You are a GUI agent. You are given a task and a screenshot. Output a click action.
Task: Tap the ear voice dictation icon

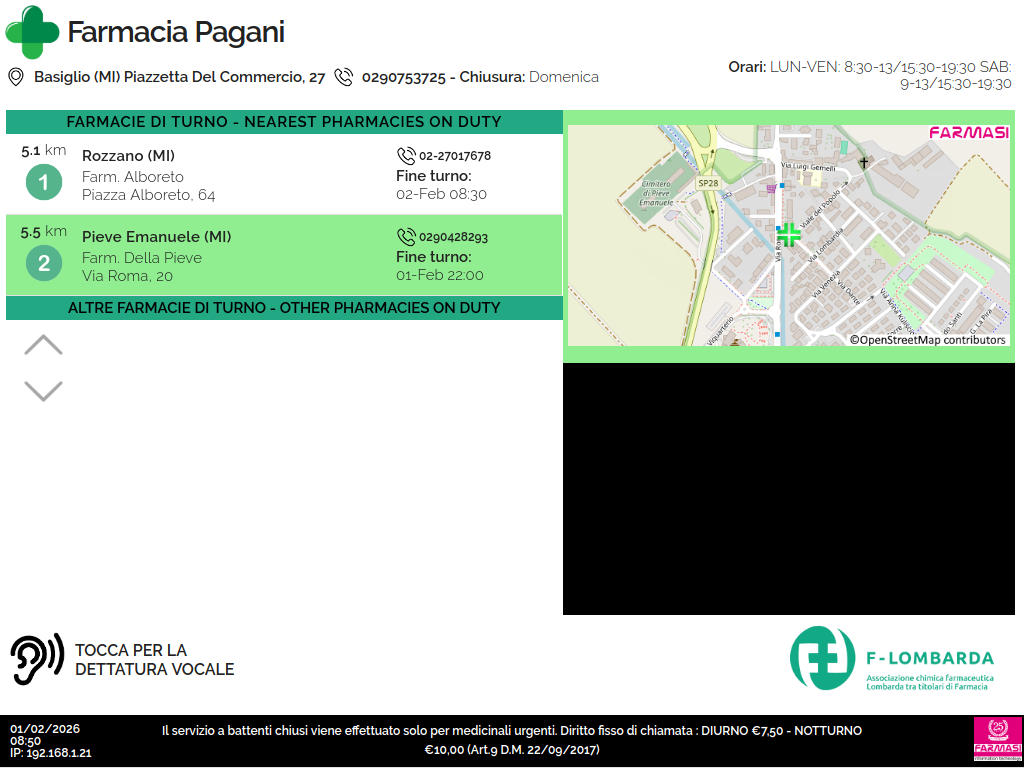(x=37, y=659)
